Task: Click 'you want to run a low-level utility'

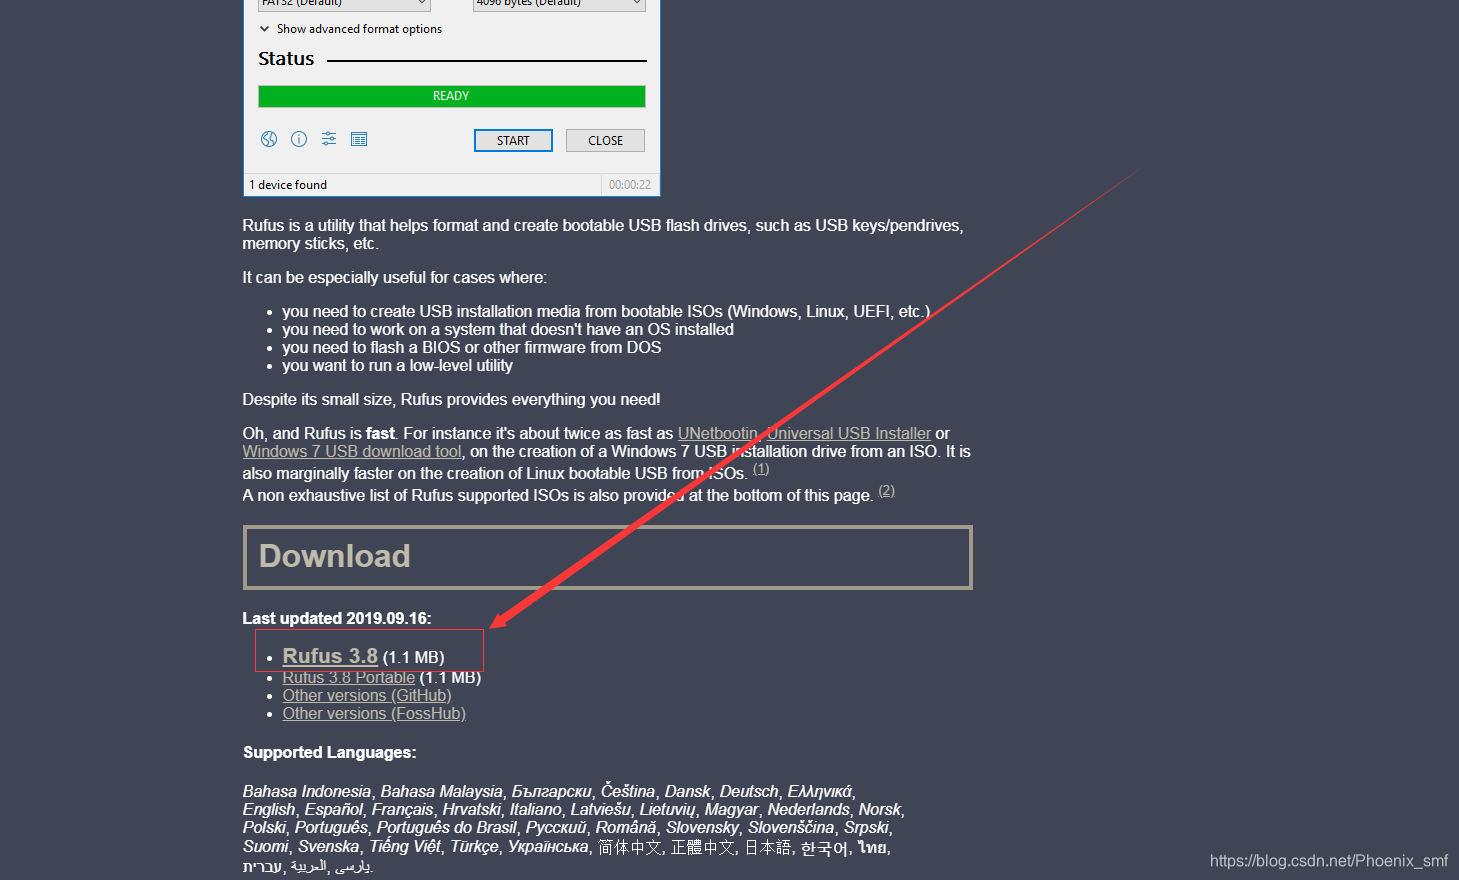Action: click(397, 365)
